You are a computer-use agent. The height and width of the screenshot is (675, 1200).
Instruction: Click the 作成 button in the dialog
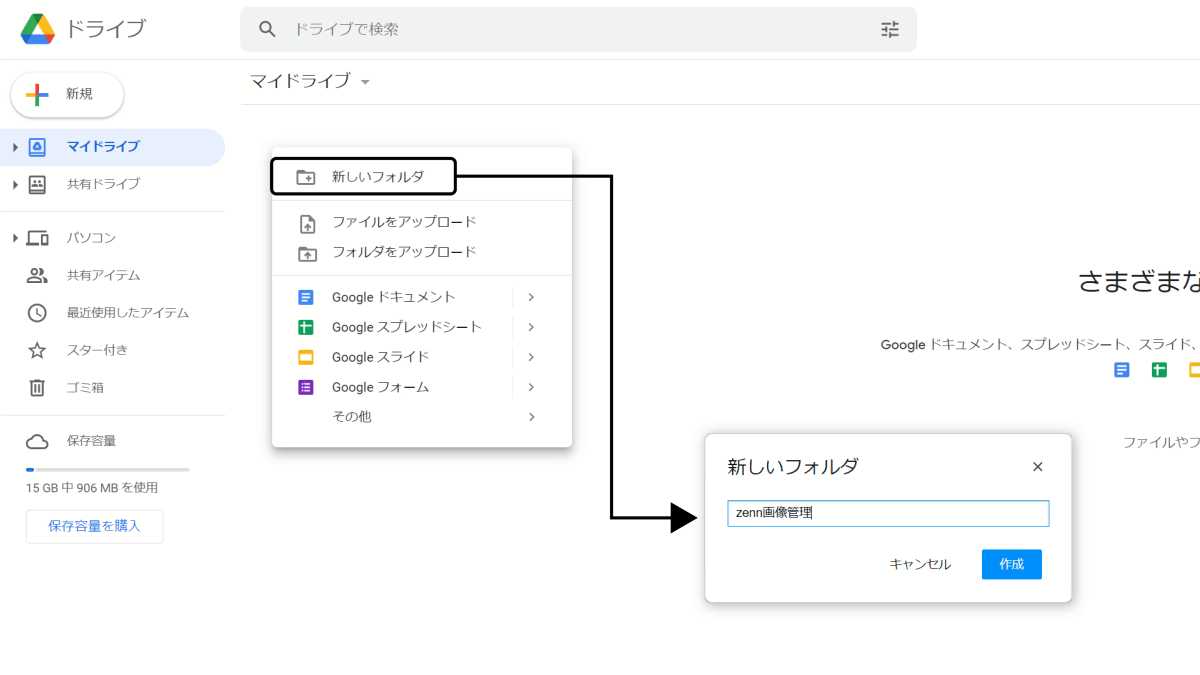(1011, 564)
